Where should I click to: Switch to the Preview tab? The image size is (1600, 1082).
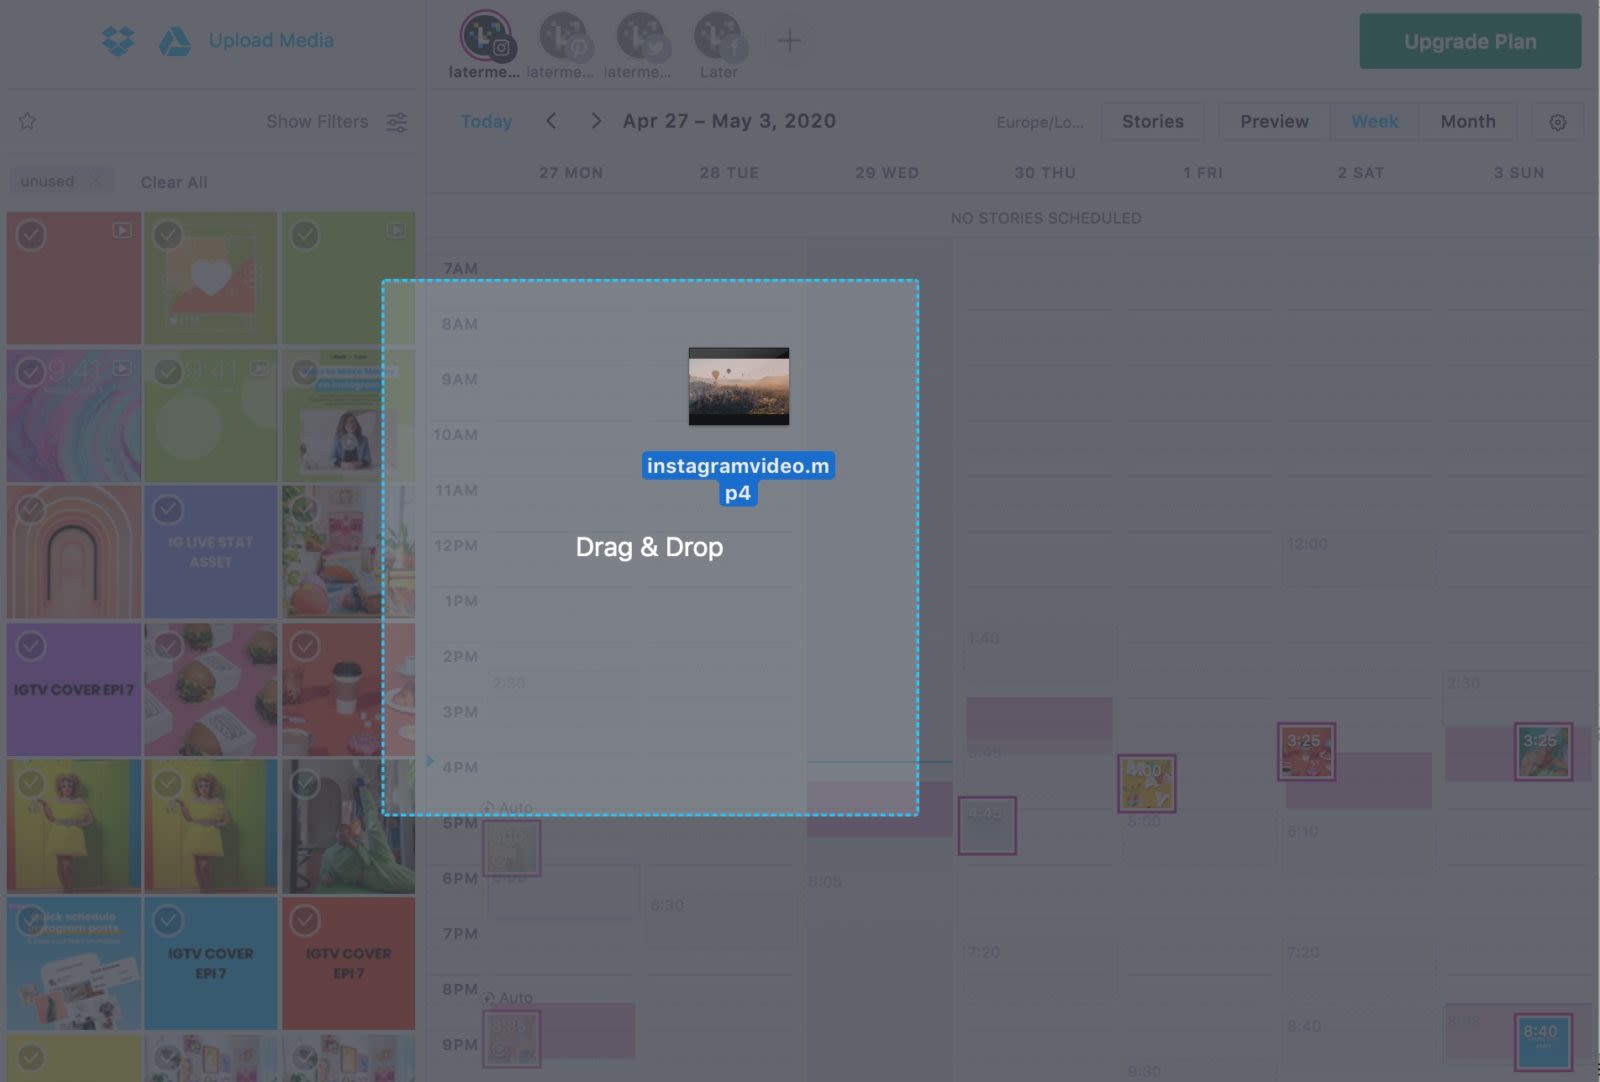click(1274, 121)
